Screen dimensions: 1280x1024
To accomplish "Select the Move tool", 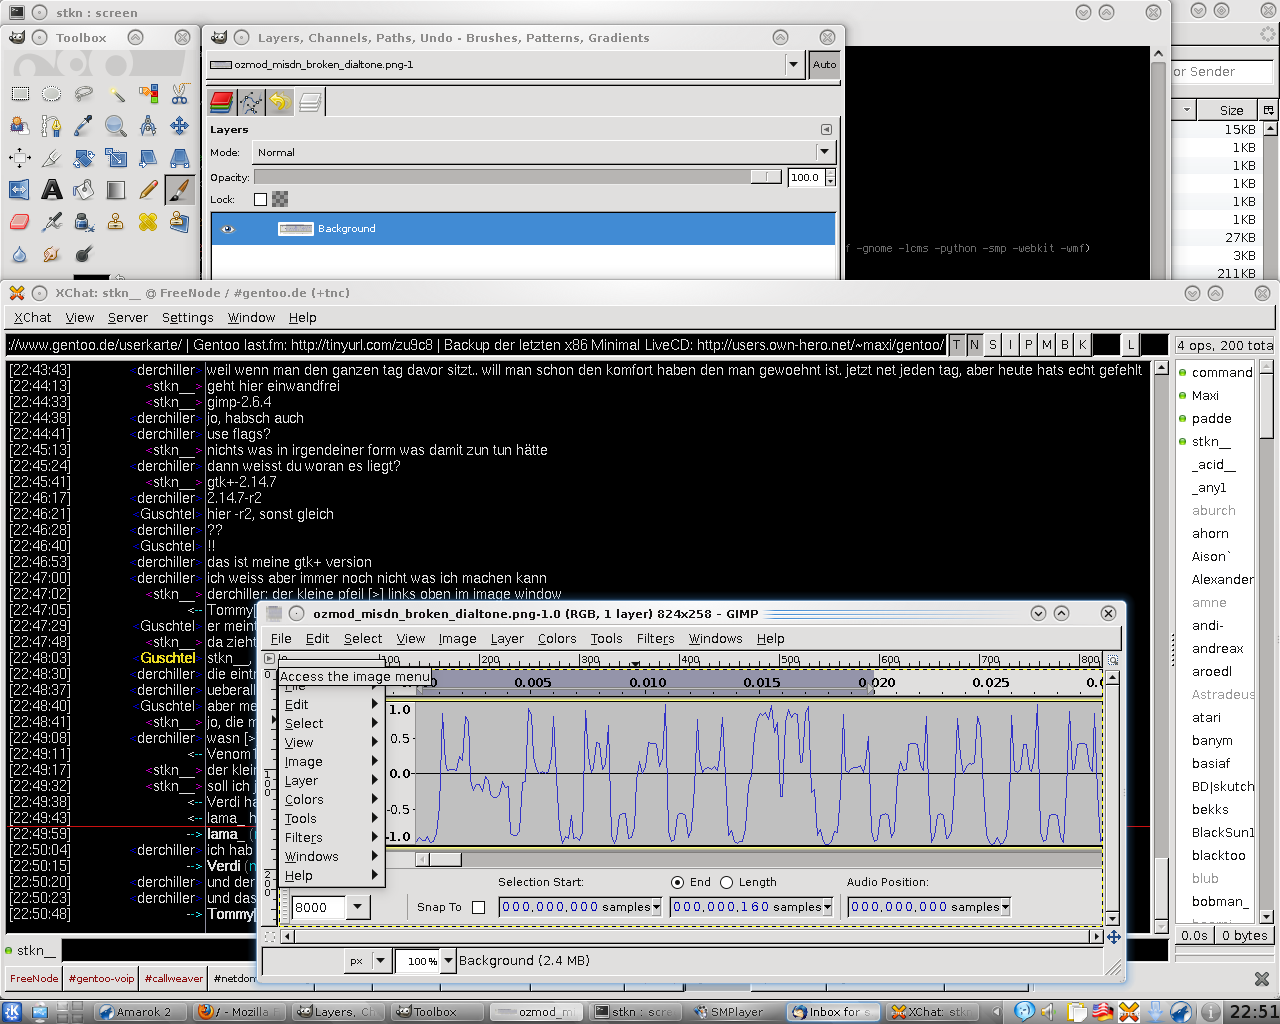I will 179,125.
